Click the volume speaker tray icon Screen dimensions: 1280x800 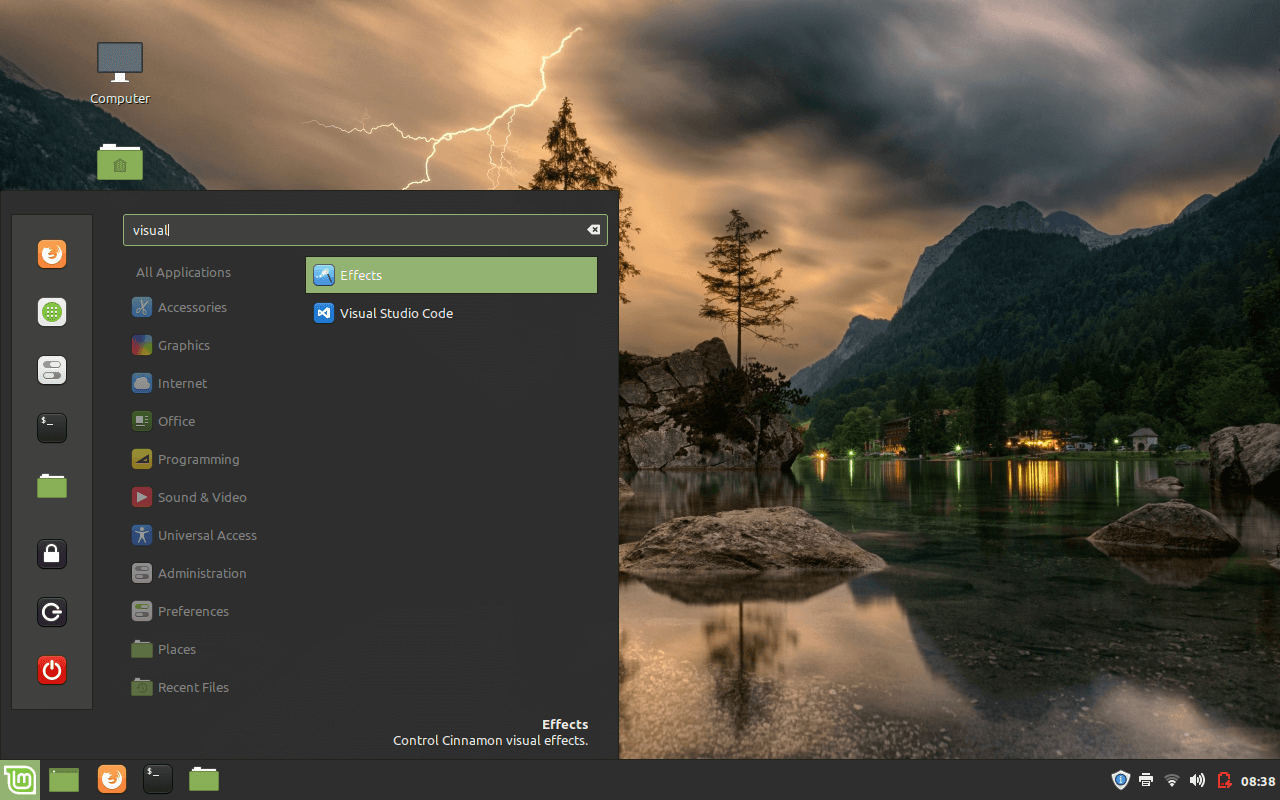point(1197,780)
